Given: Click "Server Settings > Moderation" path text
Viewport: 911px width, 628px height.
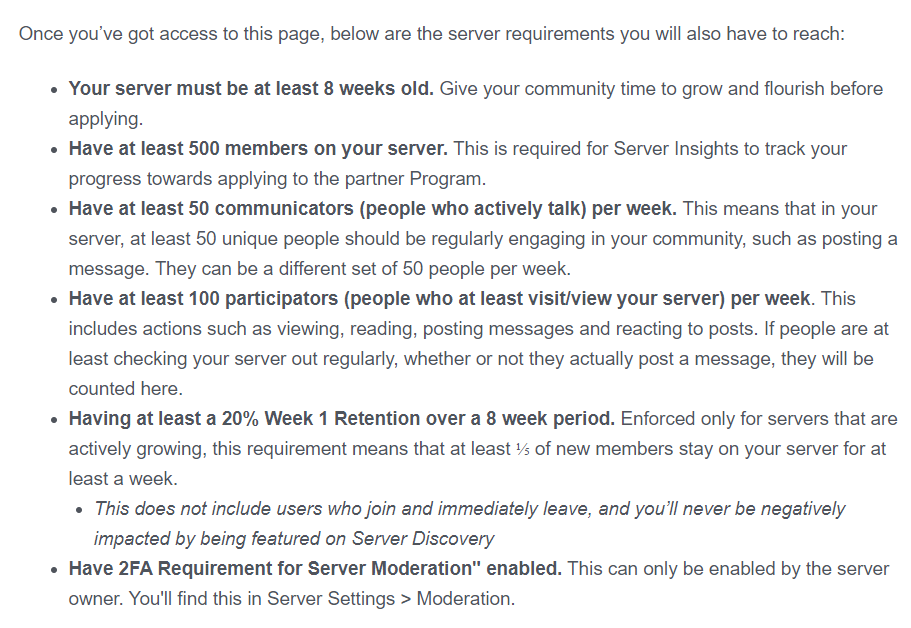Looking at the screenshot, I should click(x=390, y=599).
